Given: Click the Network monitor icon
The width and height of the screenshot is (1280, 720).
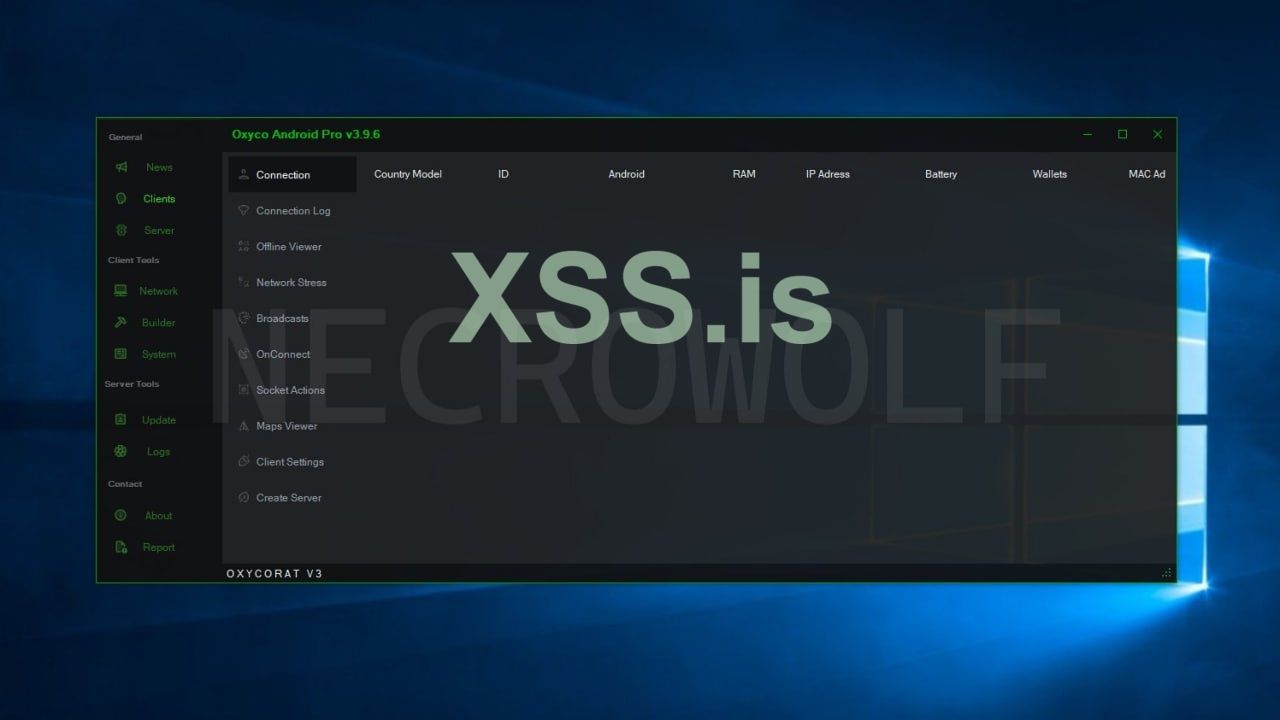Looking at the screenshot, I should tap(120, 291).
